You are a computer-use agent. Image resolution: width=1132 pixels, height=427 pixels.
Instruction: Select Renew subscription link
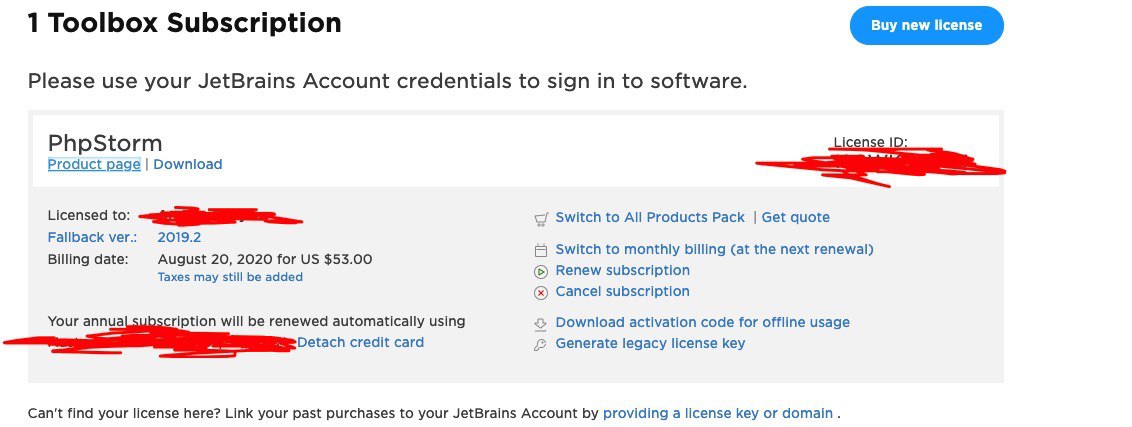pyautogui.click(x=622, y=270)
